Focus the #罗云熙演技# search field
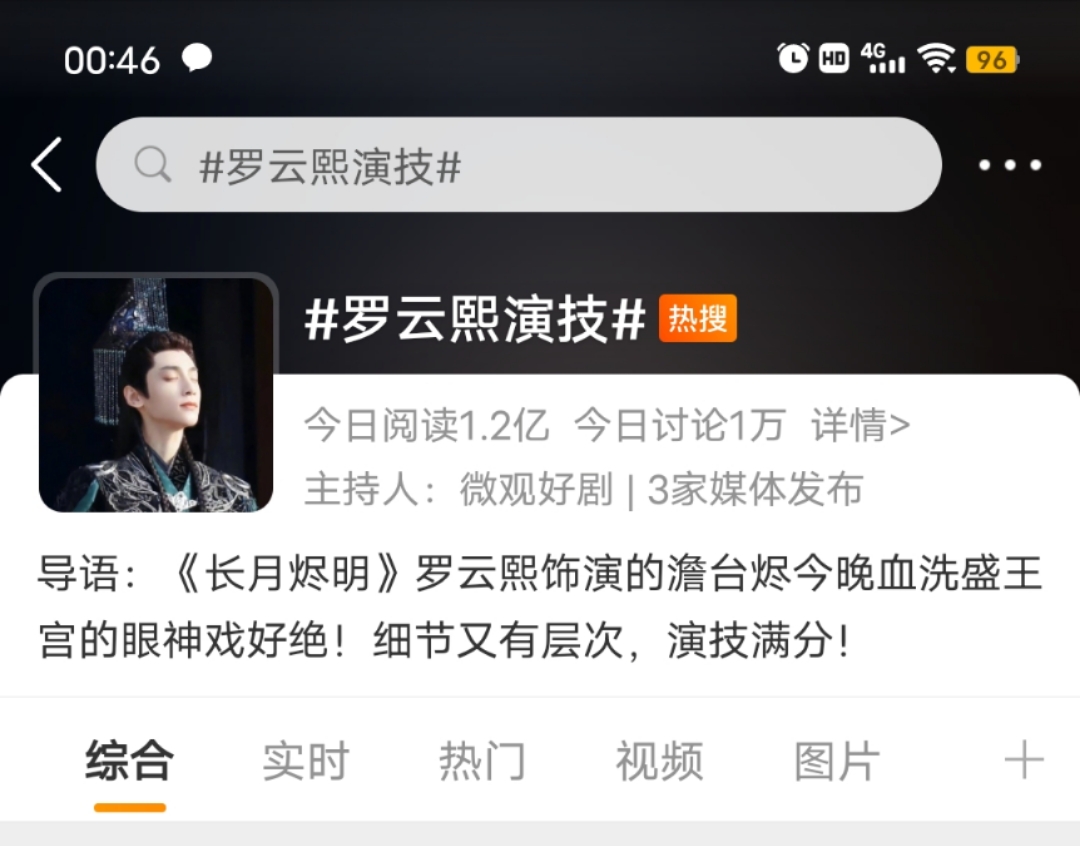This screenshot has height=846, width=1080. pyautogui.click(x=519, y=165)
